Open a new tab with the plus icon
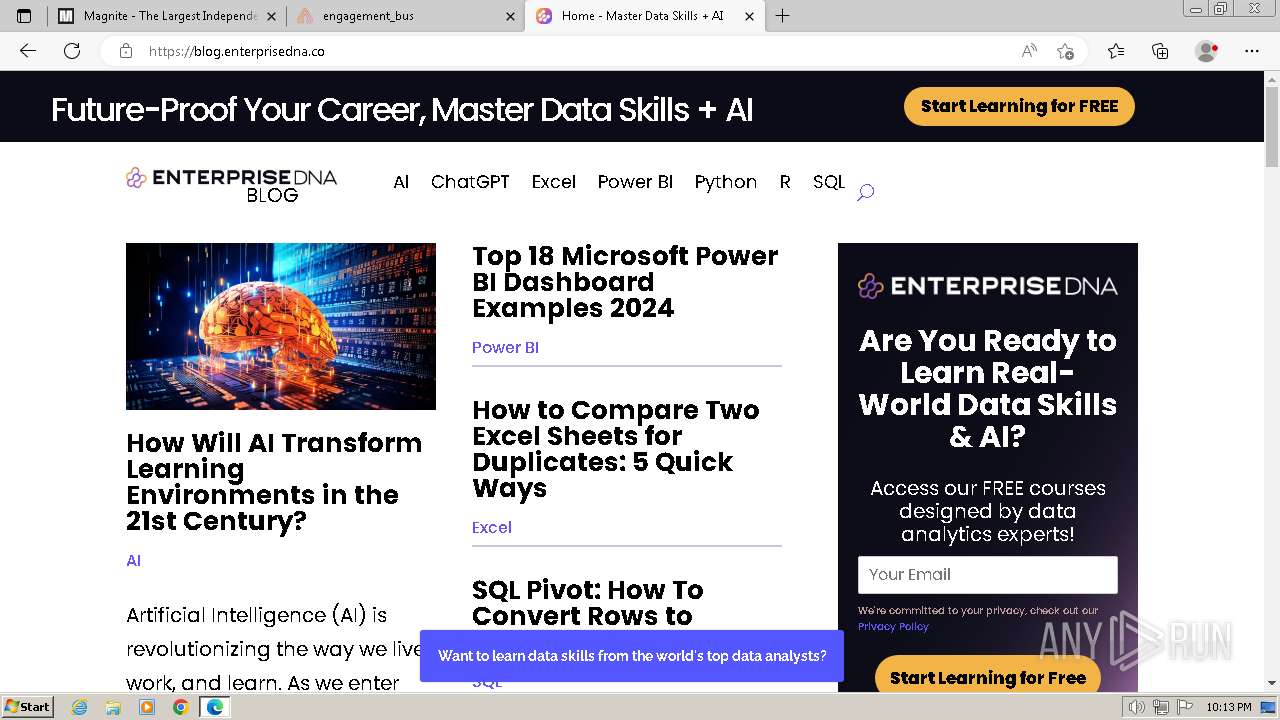The image size is (1280, 720). click(782, 16)
